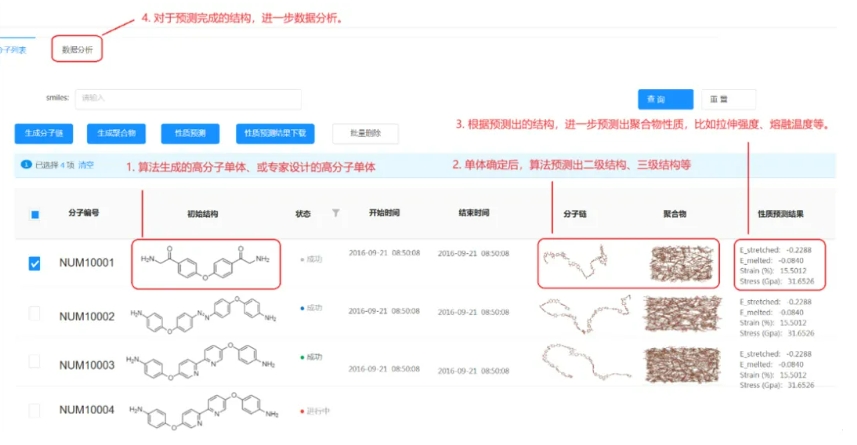The width and height of the screenshot is (857, 445).
Task: Open the polymer image in NUM10003 row
Action: pyautogui.click(x=681, y=364)
